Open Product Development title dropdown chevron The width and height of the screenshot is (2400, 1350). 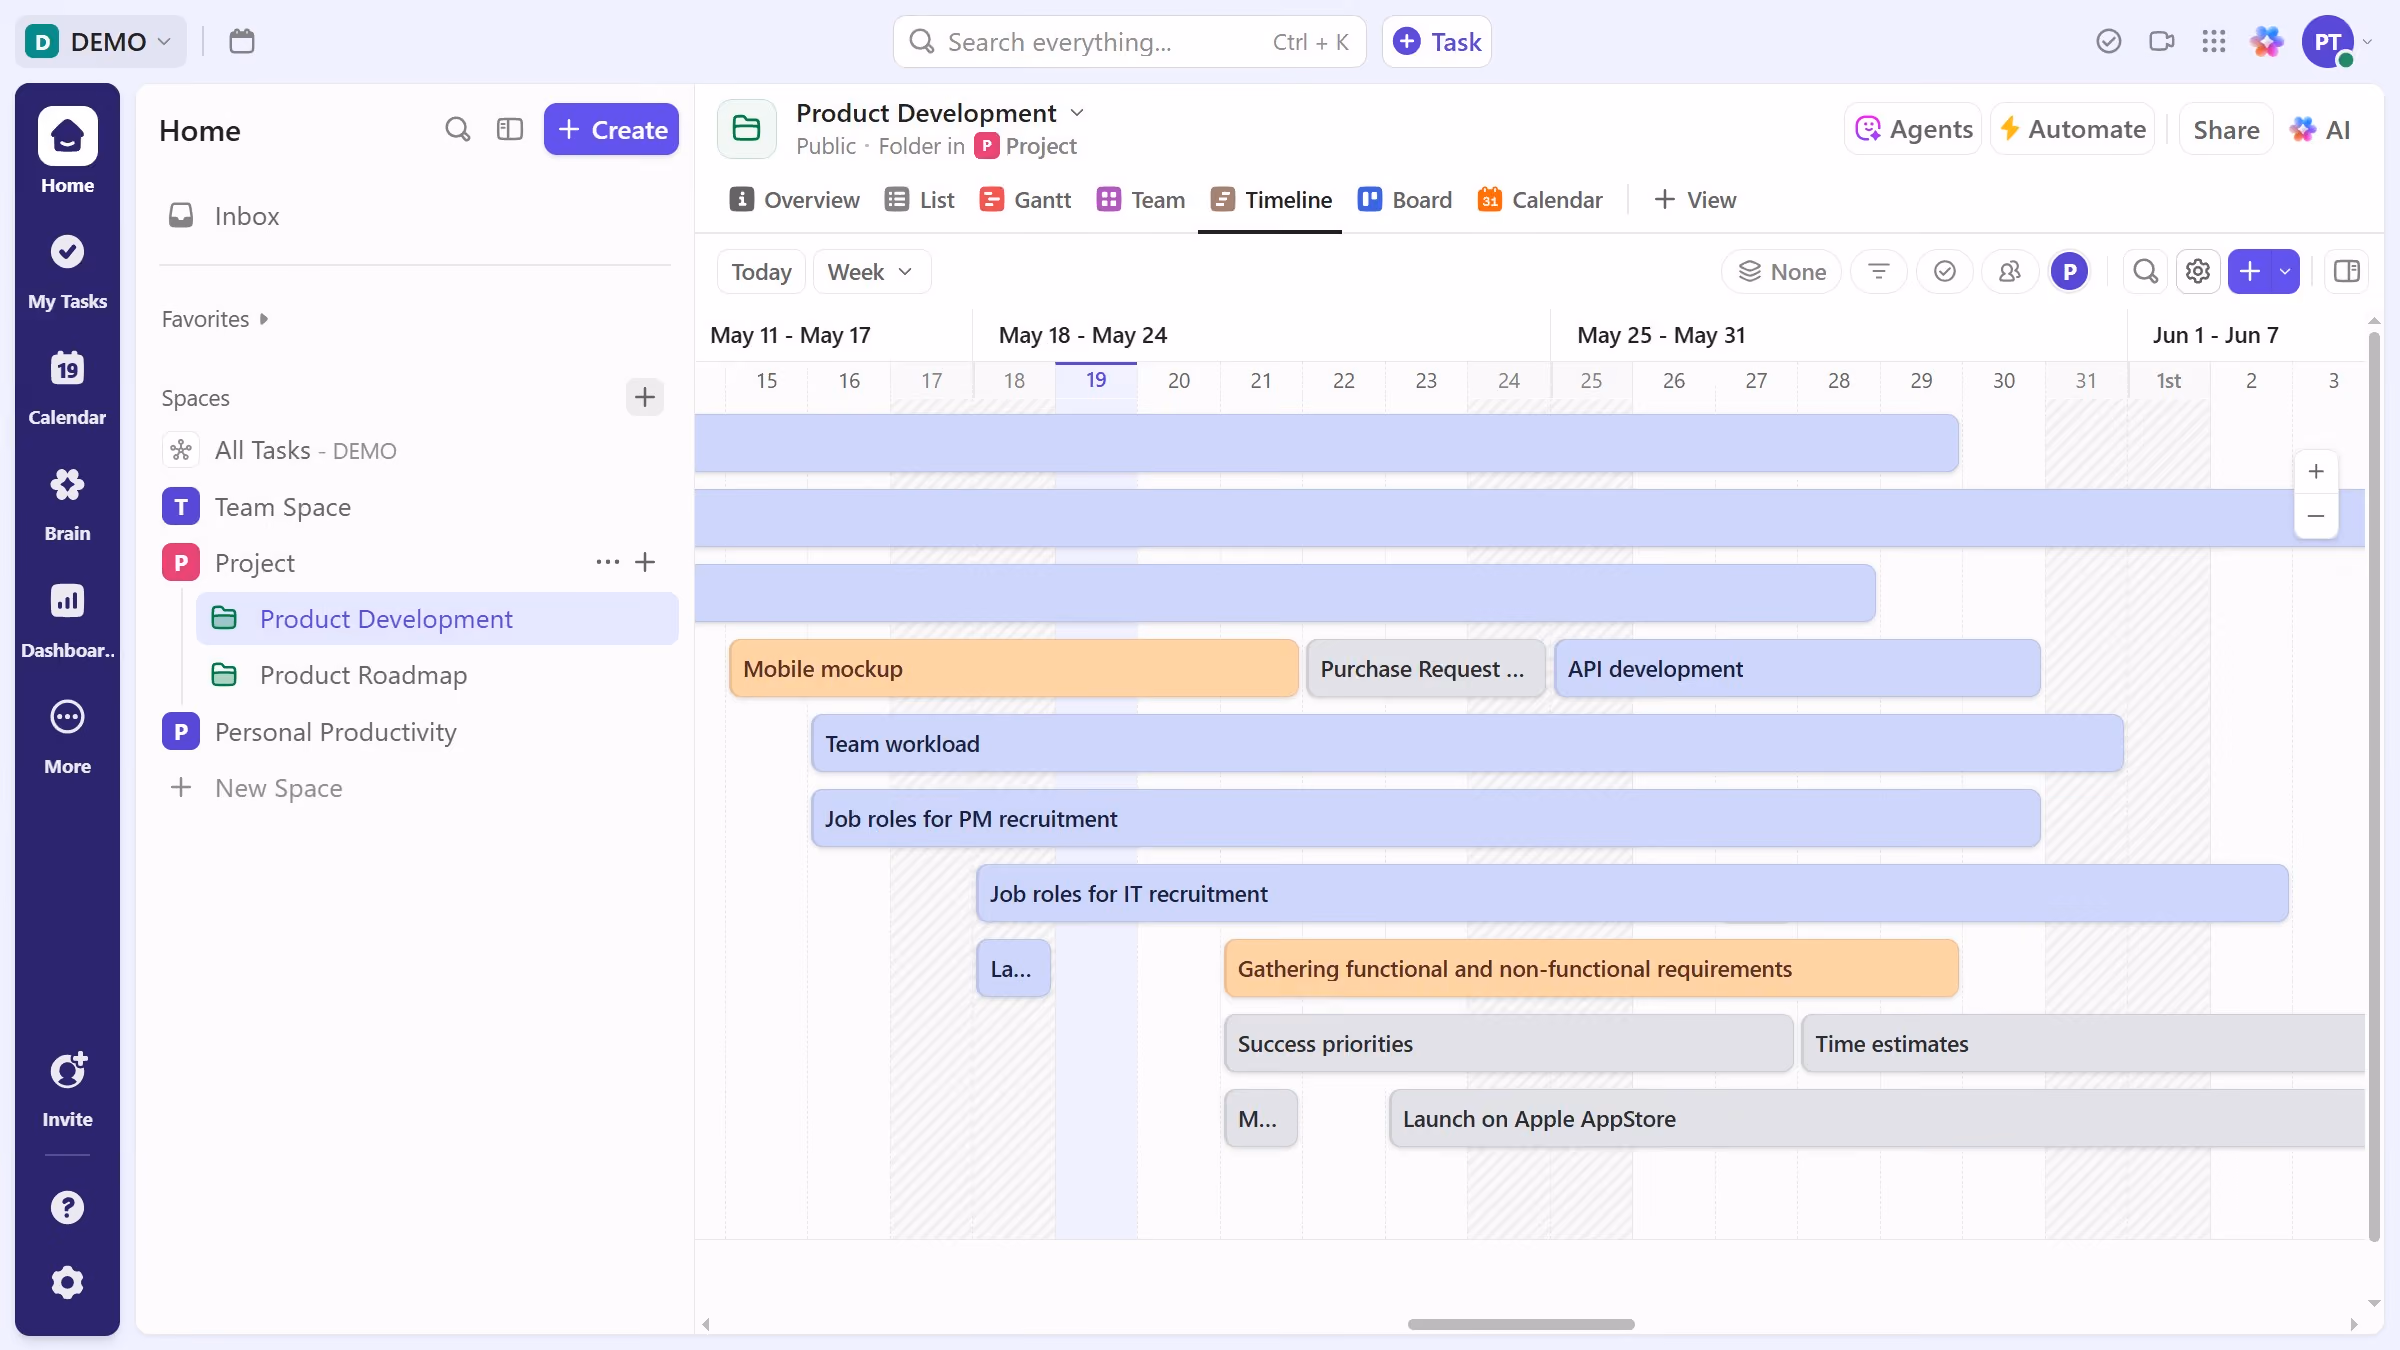[x=1077, y=112]
